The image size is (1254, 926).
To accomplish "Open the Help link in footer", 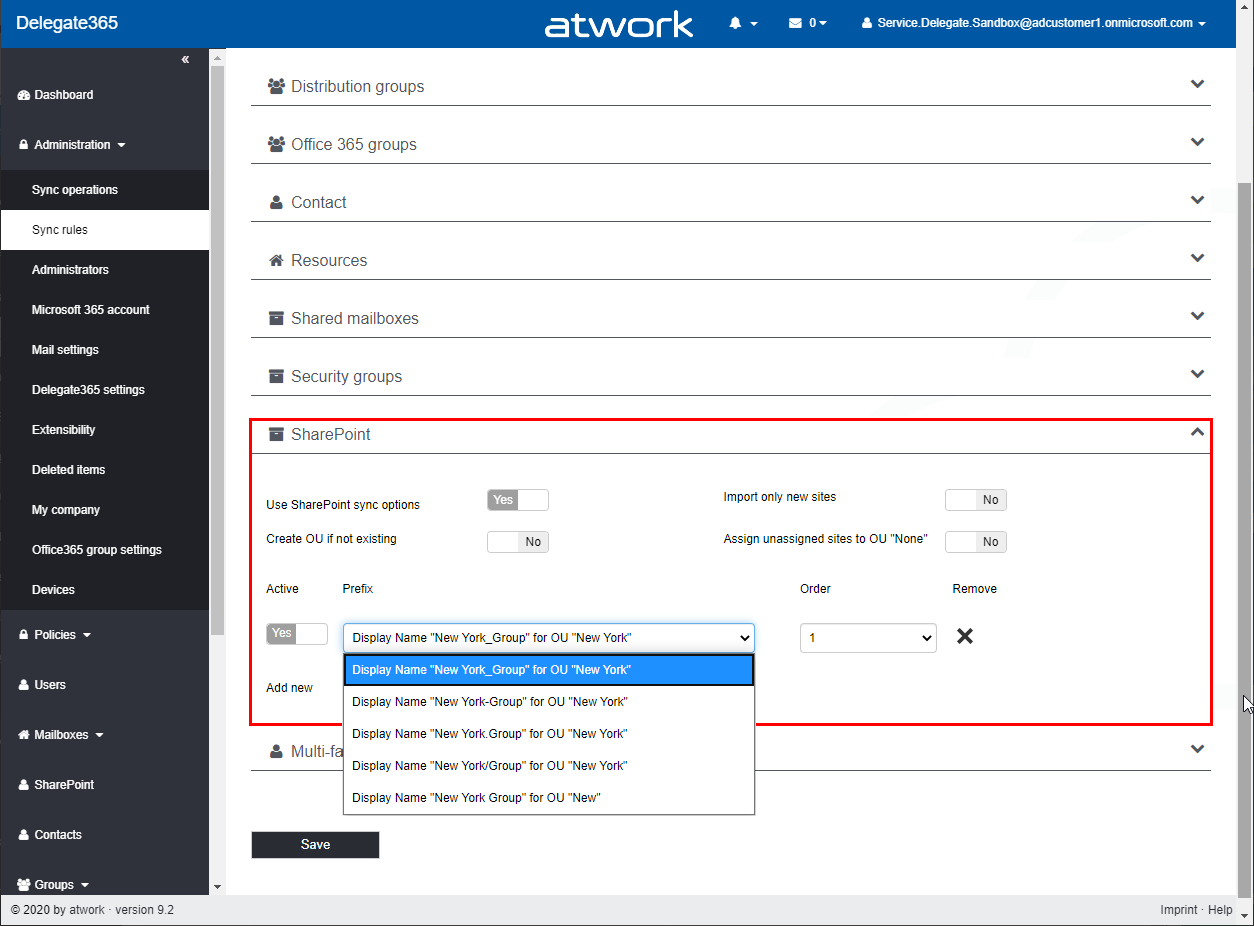I will click(x=1220, y=910).
